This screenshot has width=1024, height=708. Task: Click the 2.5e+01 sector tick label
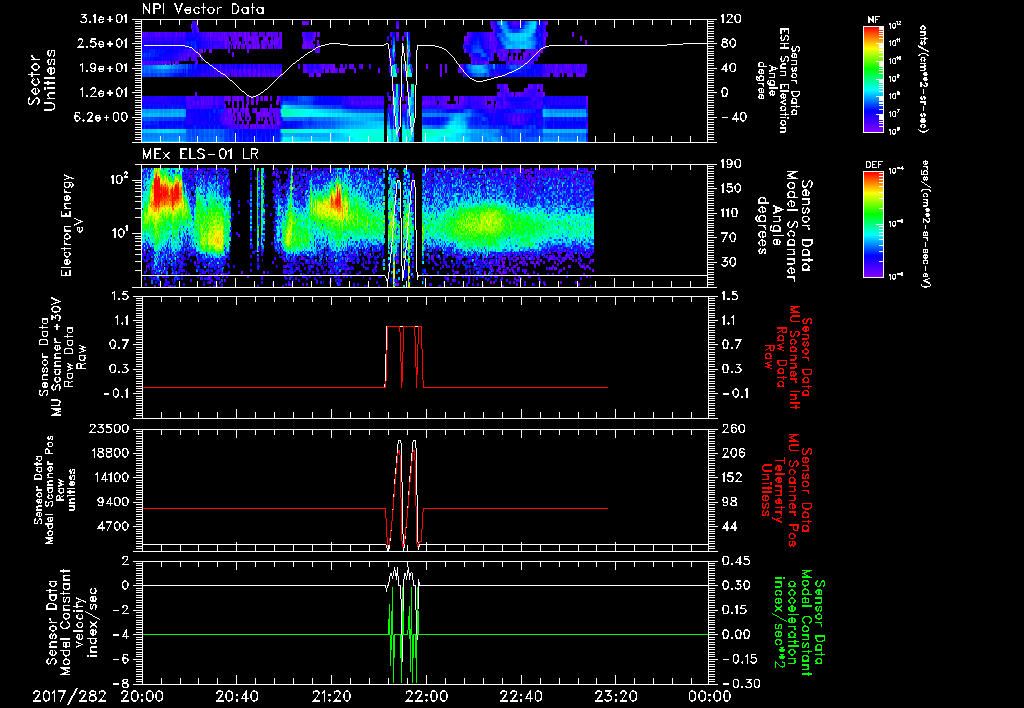coord(105,43)
